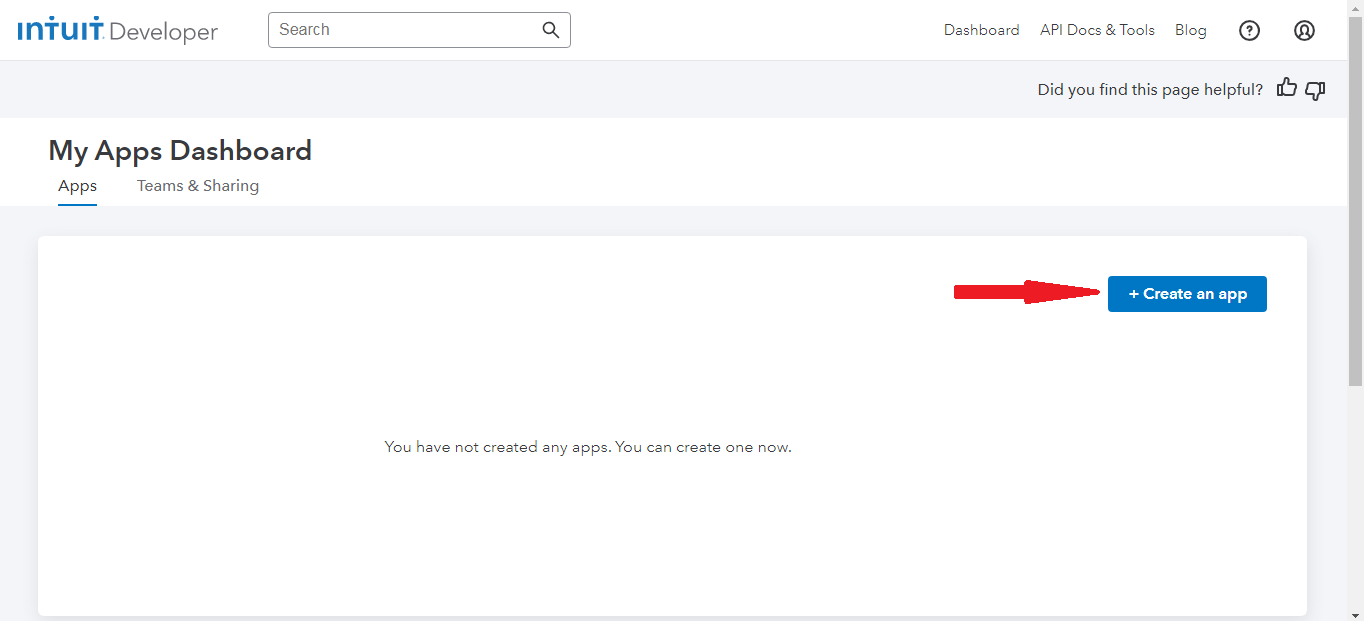This screenshot has height=621, width=1364.
Task: Open the help question mark icon
Action: [1249, 31]
